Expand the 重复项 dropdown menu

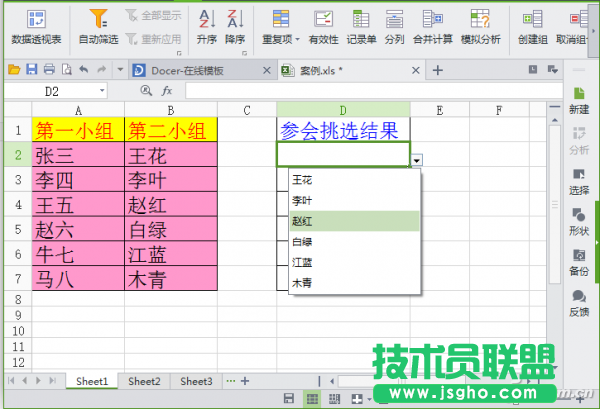click(x=281, y=40)
